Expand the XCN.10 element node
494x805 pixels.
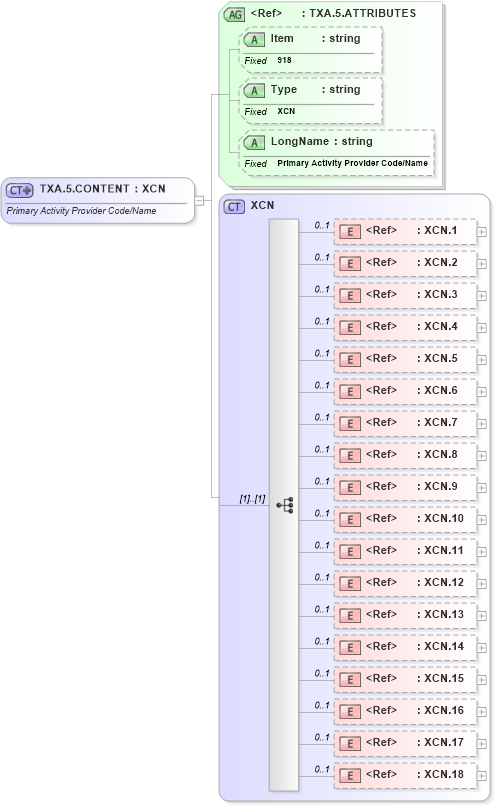(481, 520)
